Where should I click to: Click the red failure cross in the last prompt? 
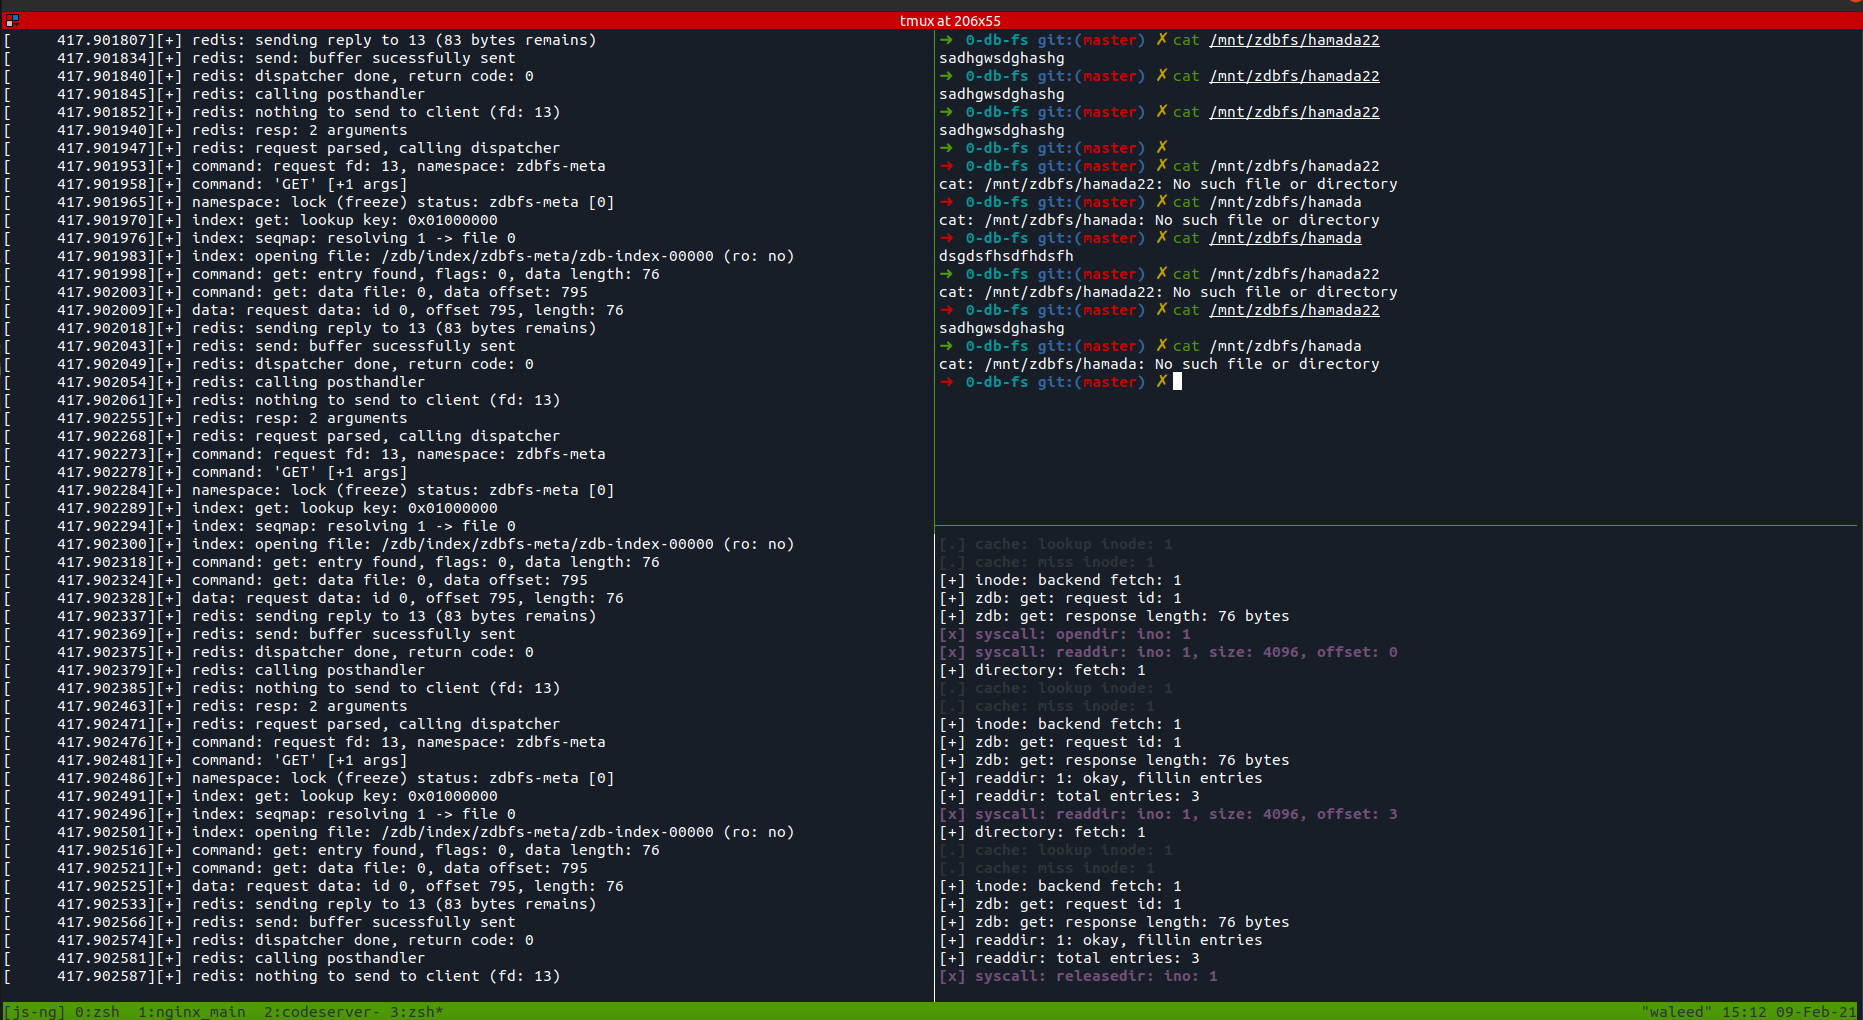[1161, 382]
